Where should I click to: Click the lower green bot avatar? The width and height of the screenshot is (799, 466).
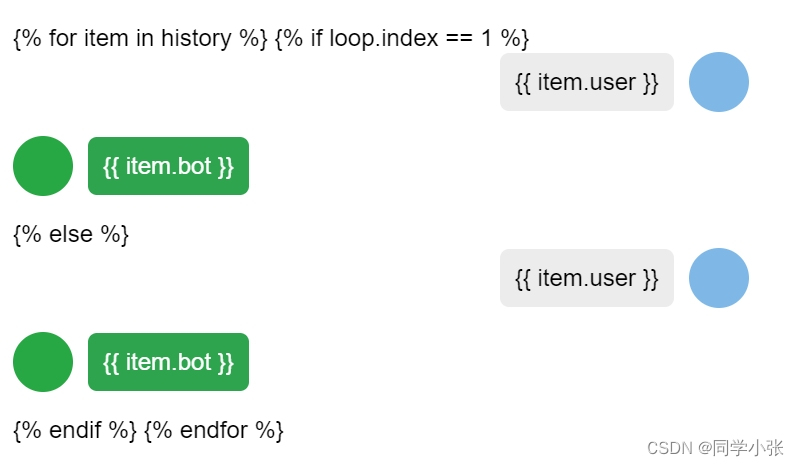click(43, 362)
